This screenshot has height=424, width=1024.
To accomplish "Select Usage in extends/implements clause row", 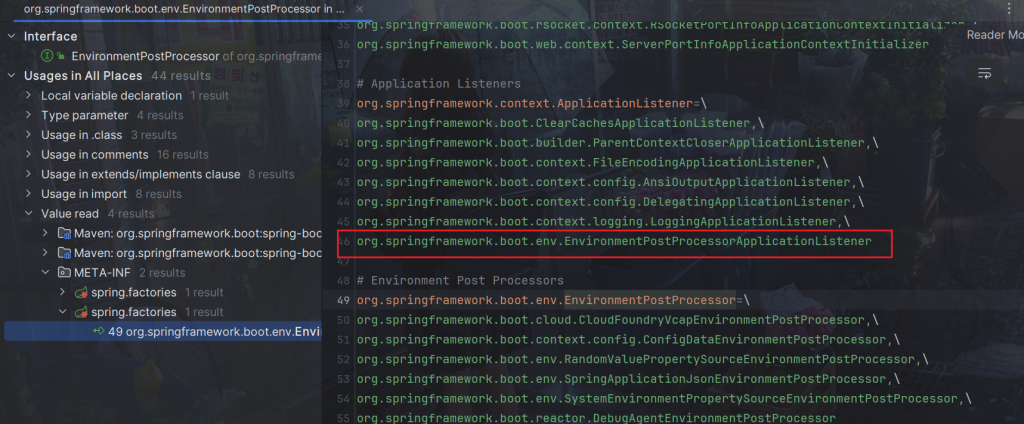I will point(140,174).
